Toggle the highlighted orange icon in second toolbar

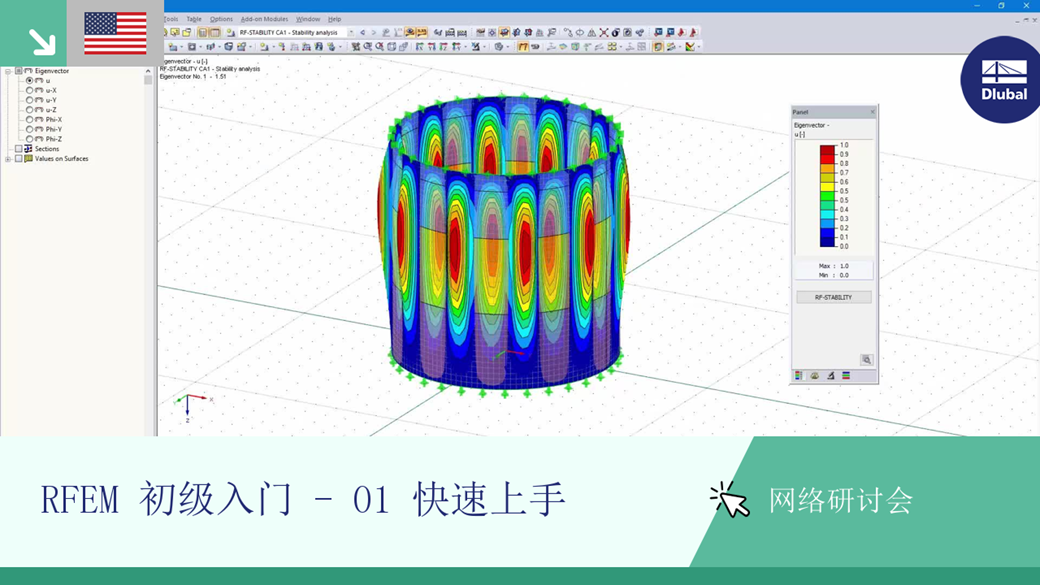(x=523, y=46)
